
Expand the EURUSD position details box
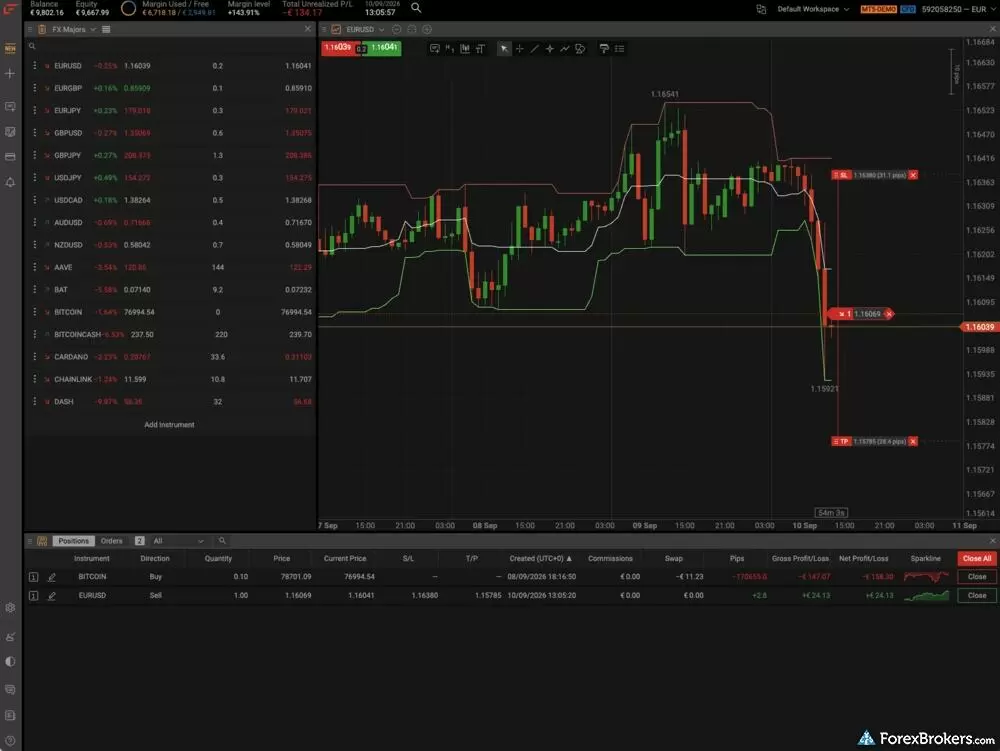(x=33, y=596)
